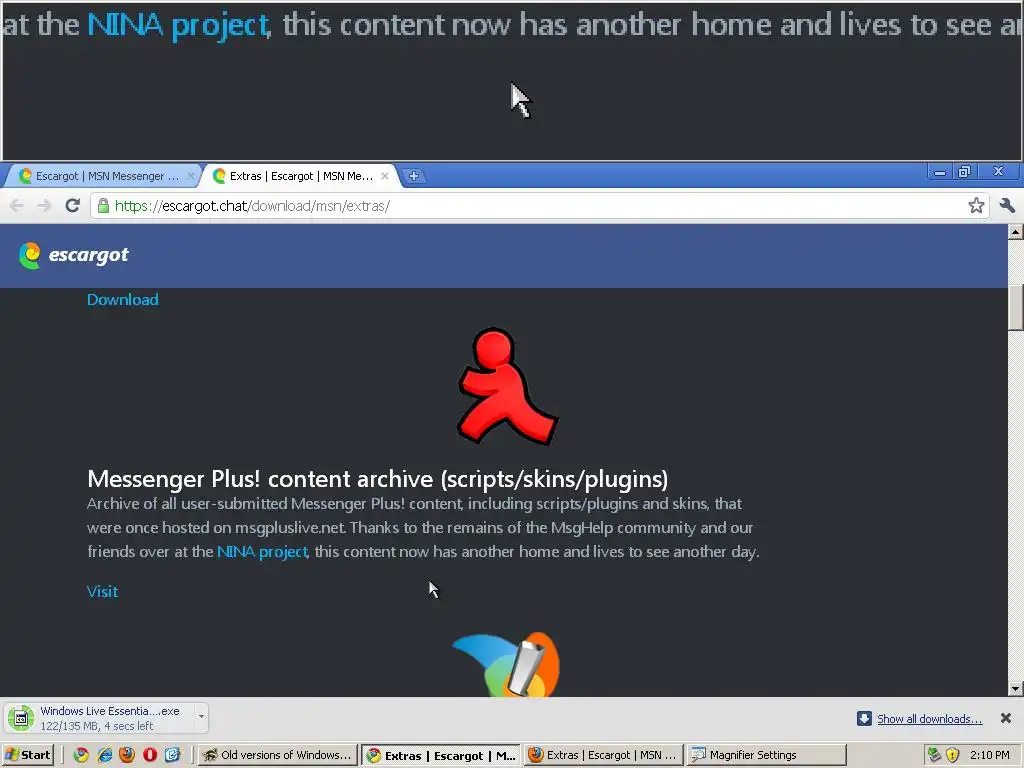Viewport: 1024px width, 768px height.
Task: Open the download item dropdown arrow
Action: (x=201, y=717)
